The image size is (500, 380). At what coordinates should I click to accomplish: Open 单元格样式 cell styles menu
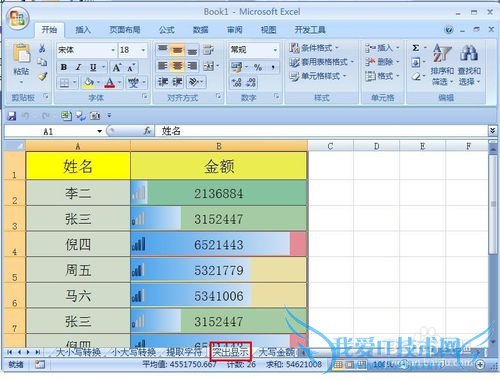[x=318, y=76]
